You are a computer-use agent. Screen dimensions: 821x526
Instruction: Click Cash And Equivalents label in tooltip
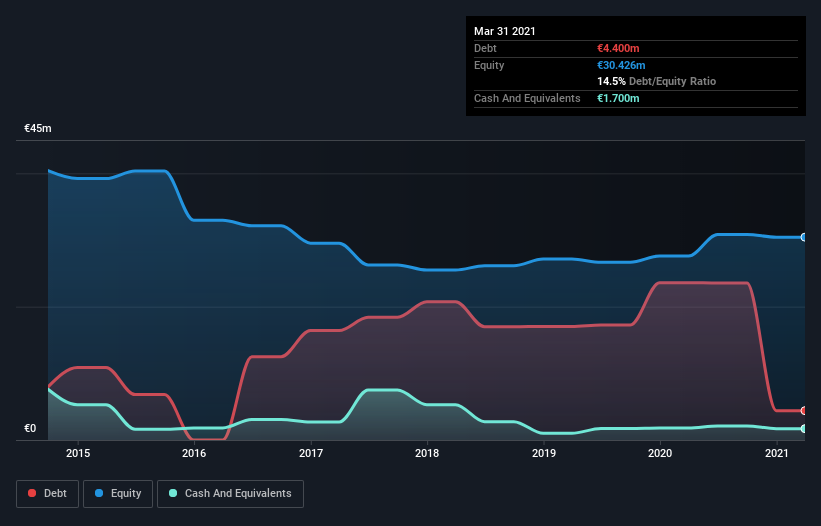point(527,98)
